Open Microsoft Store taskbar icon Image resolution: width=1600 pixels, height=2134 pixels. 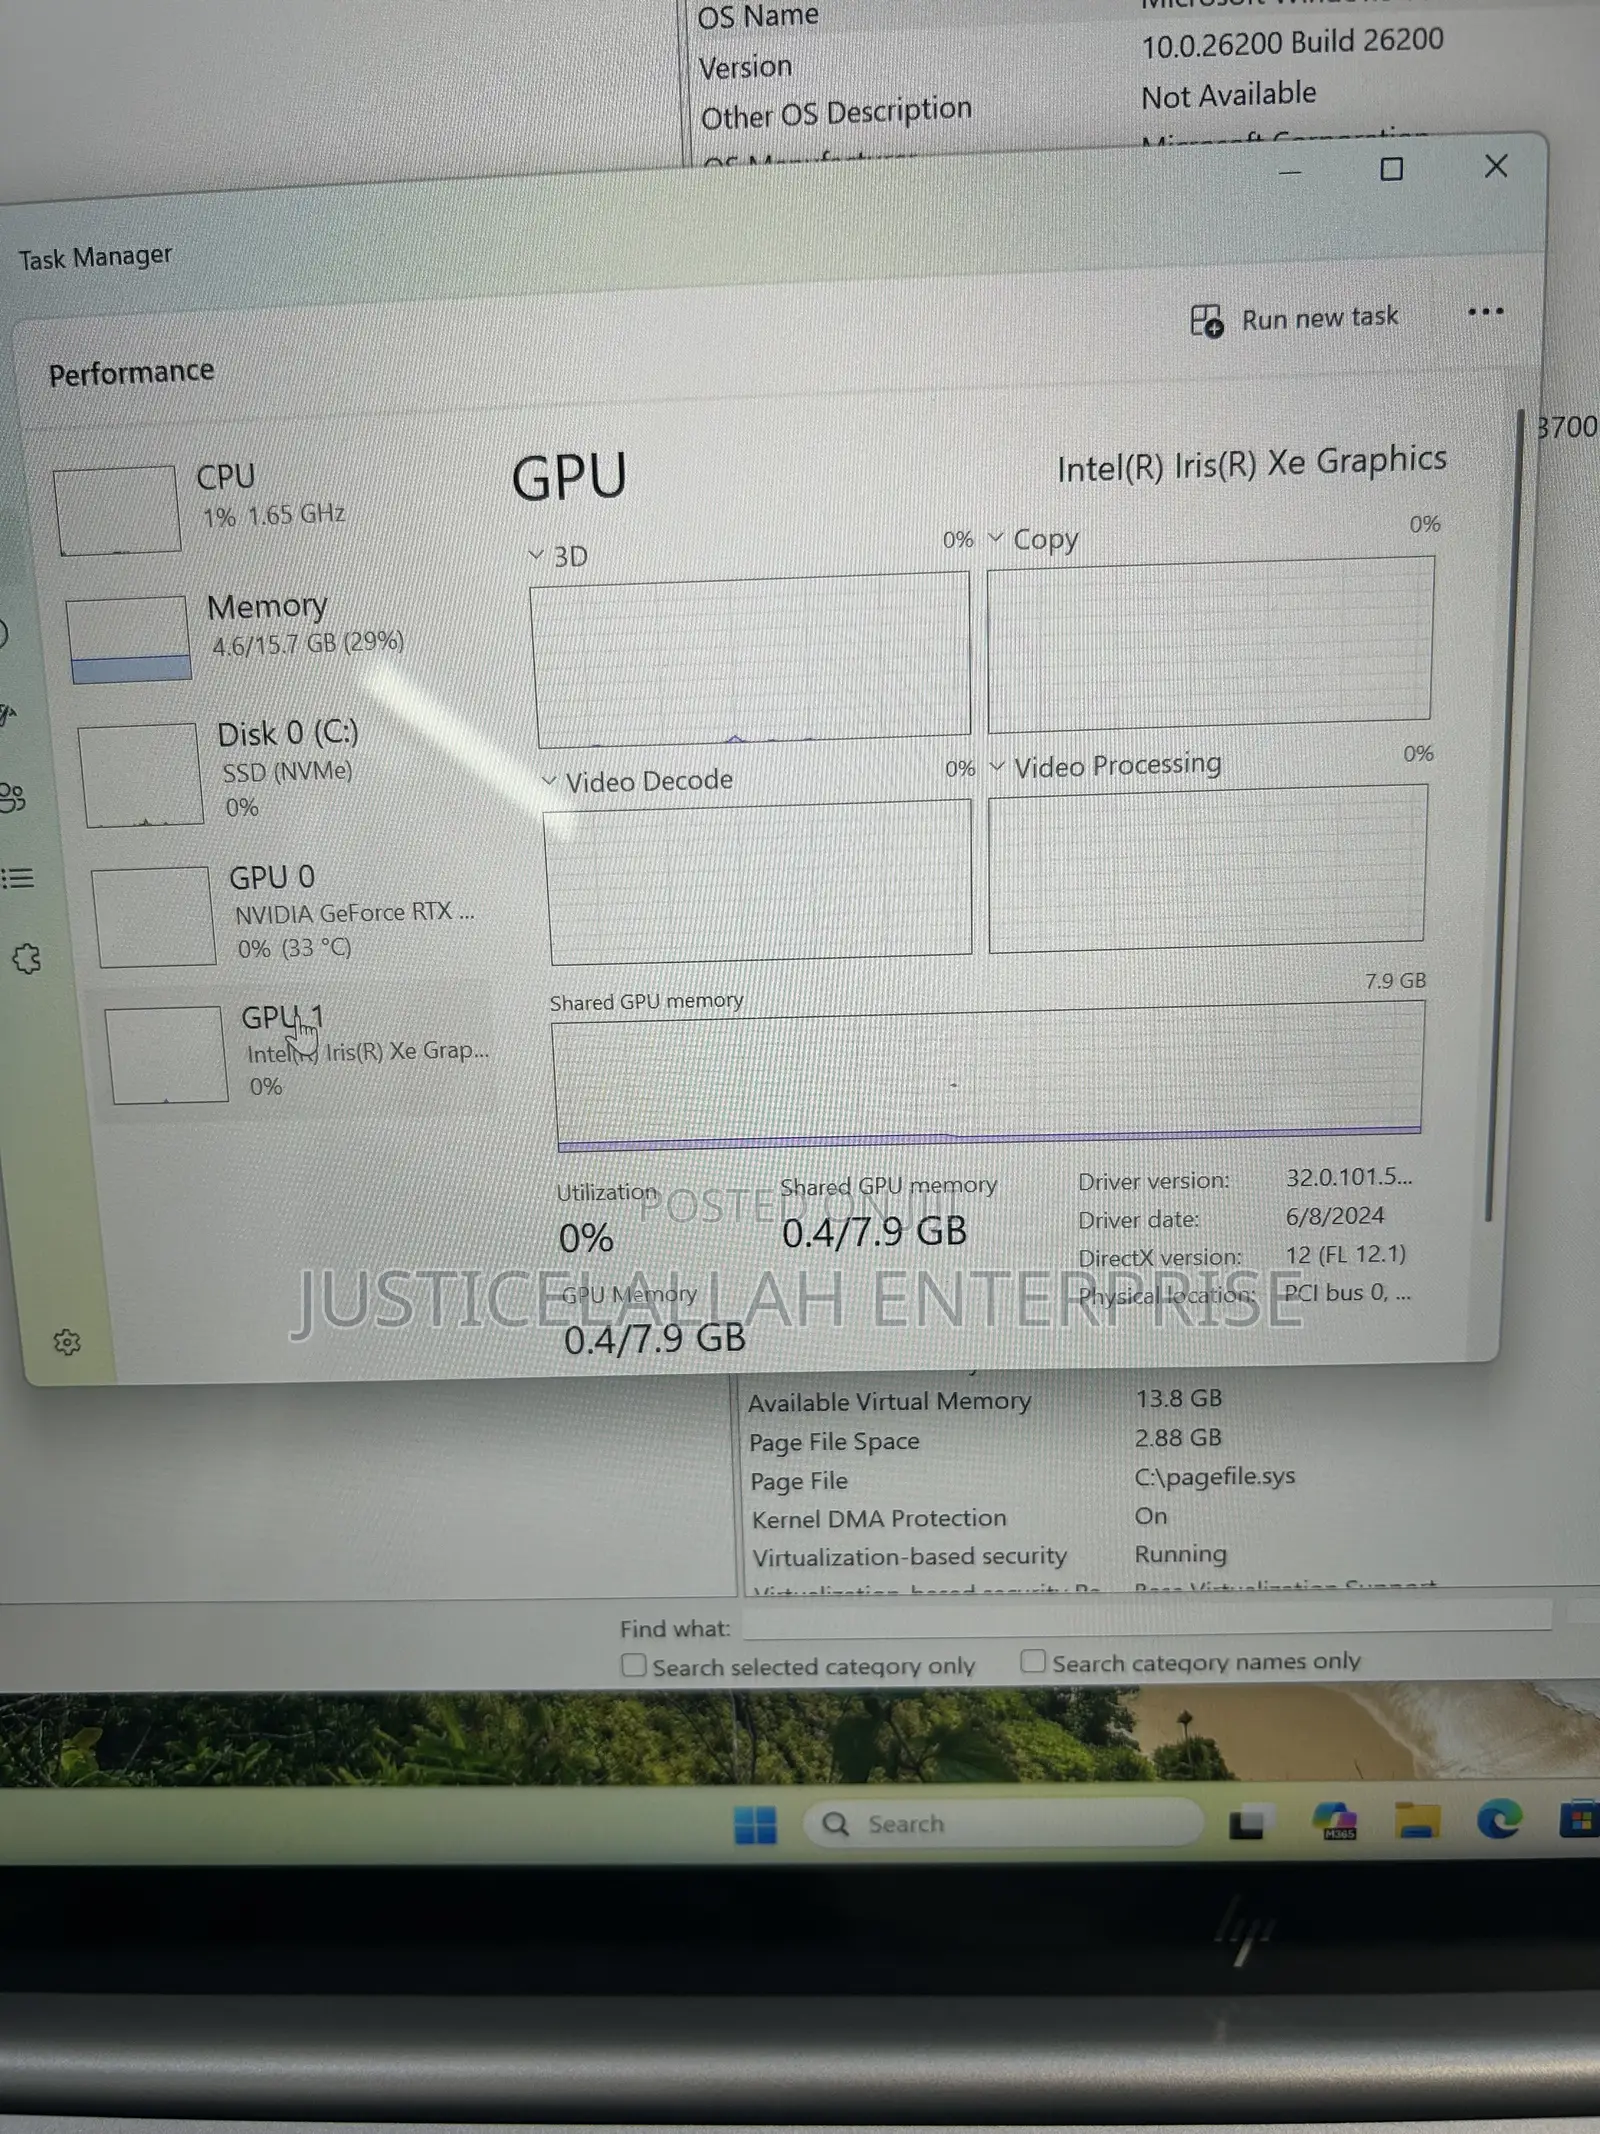click(x=1580, y=1820)
